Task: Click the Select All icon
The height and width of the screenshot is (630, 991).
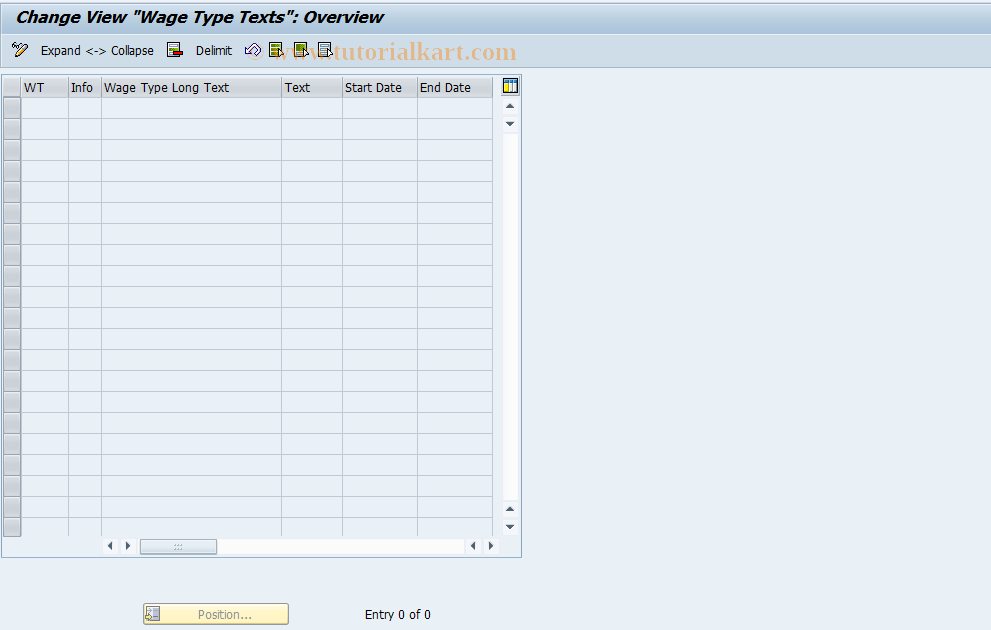Action: pyautogui.click(x=276, y=50)
